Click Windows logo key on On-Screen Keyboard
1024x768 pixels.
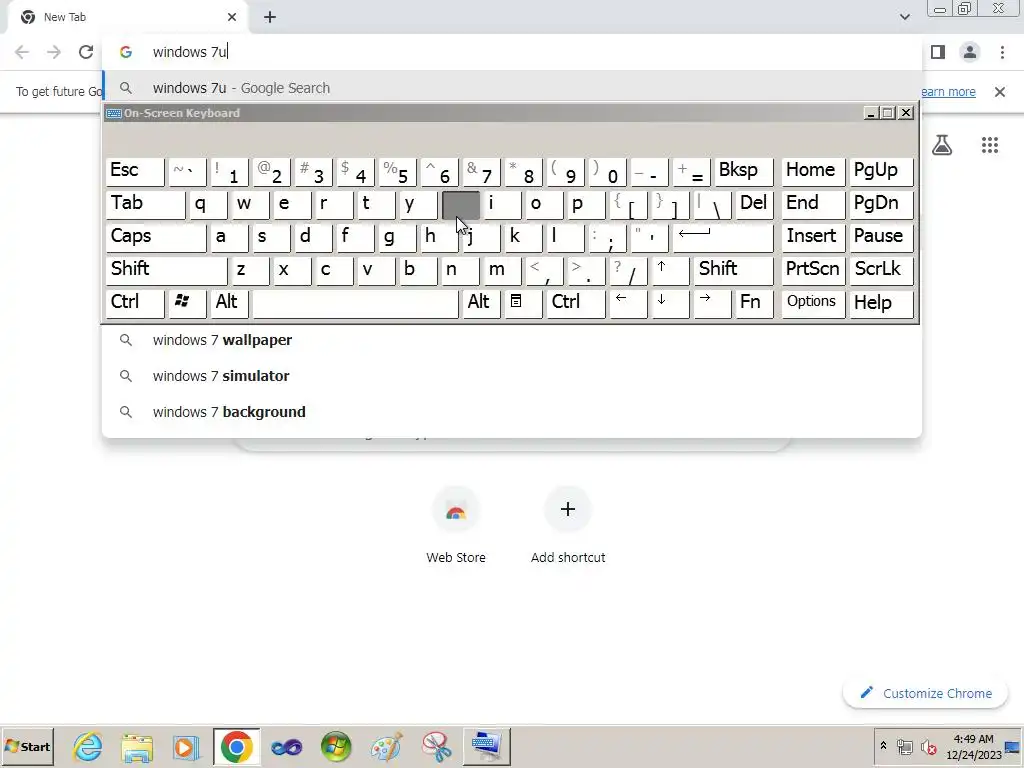coord(187,304)
